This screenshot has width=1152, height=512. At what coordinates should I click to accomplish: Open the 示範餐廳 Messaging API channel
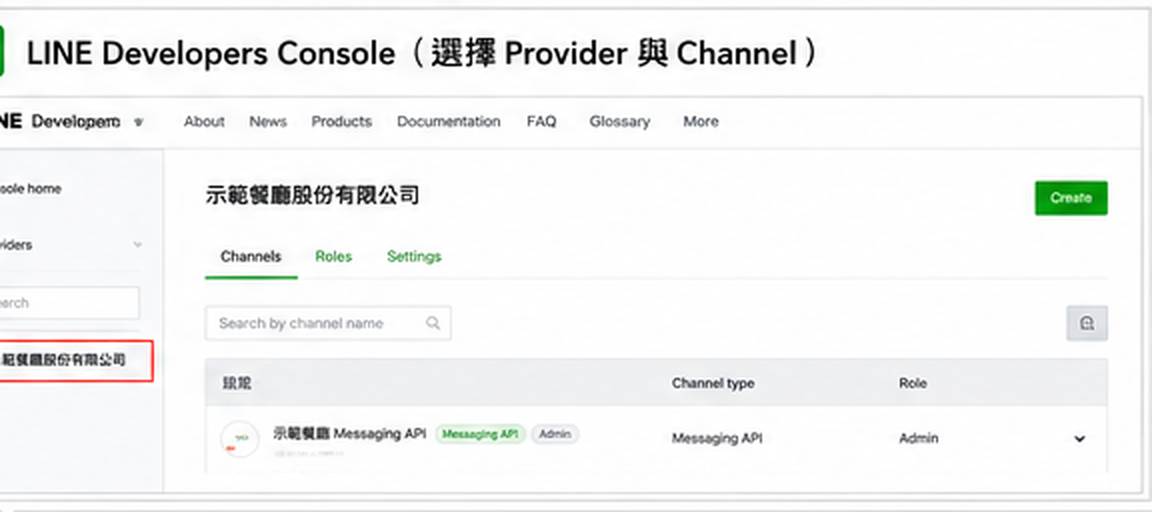point(350,434)
